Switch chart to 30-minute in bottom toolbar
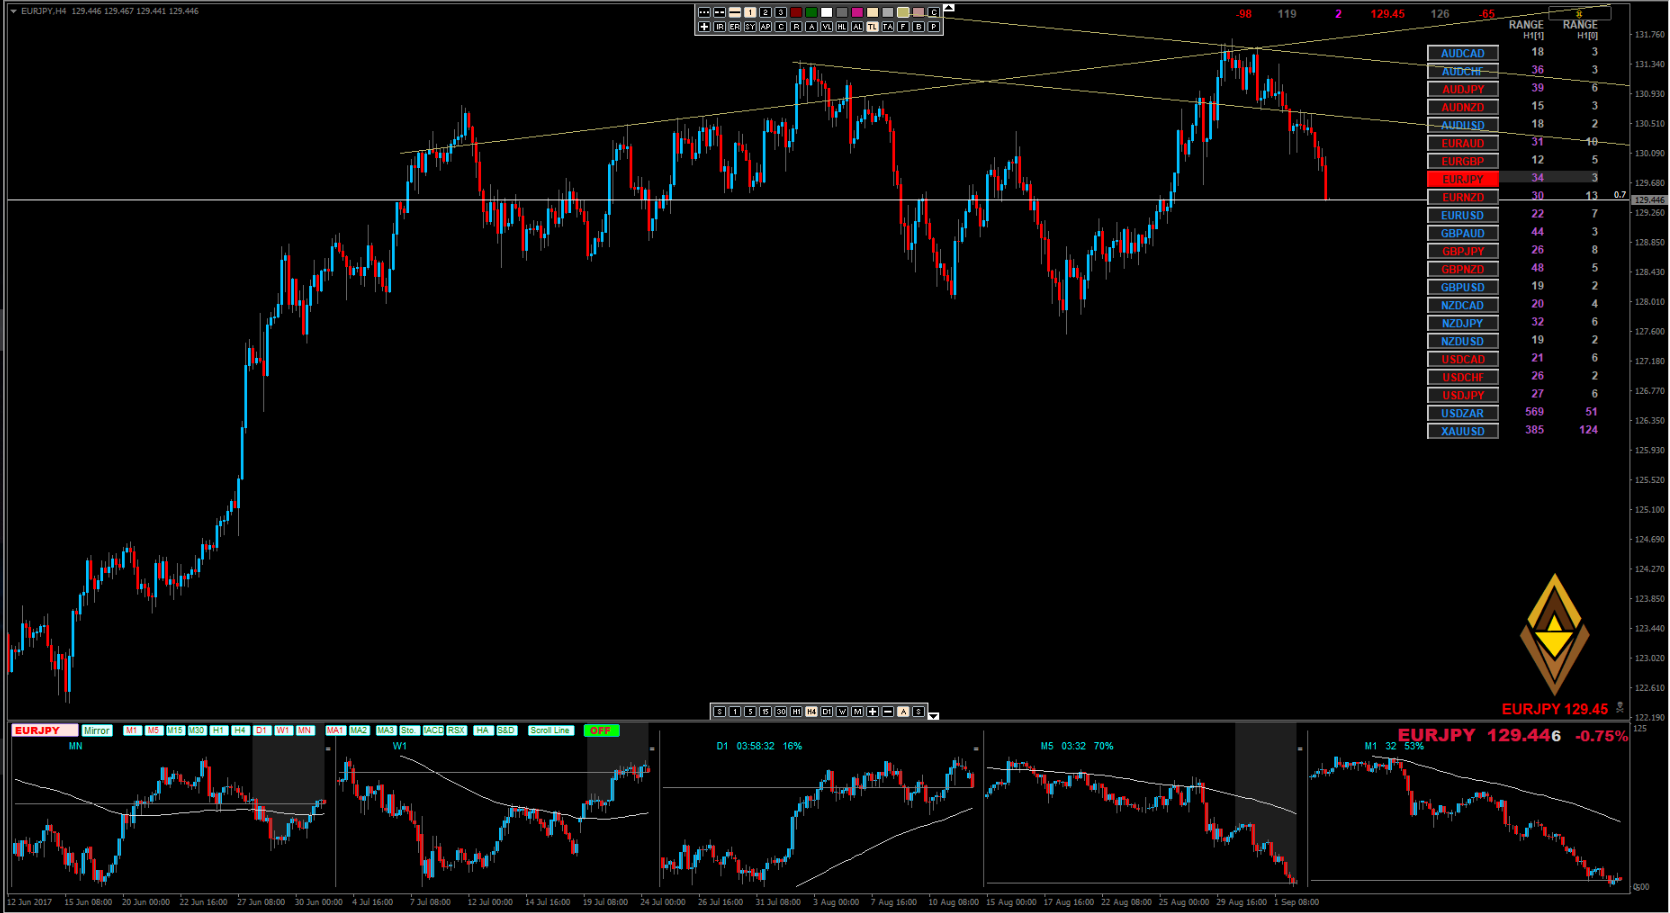1670x913 pixels. [780, 712]
